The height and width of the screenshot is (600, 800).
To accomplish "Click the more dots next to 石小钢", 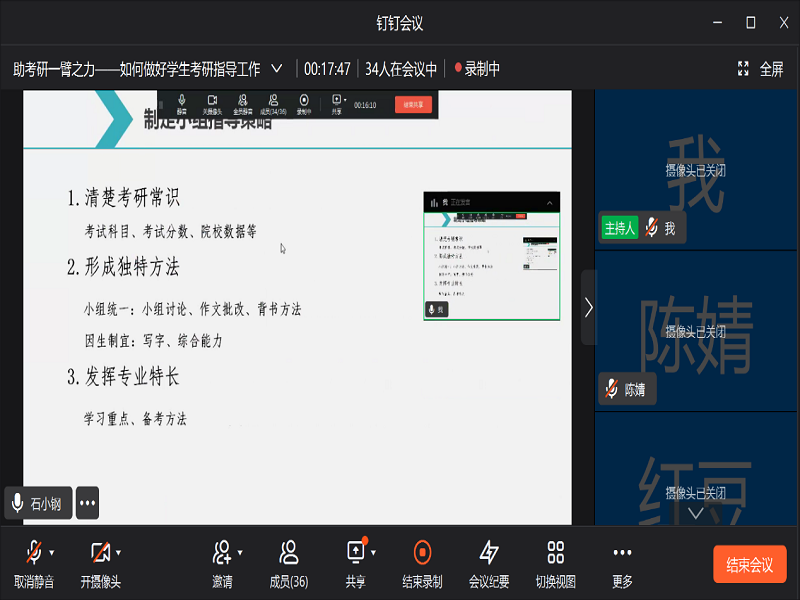I will [87, 503].
